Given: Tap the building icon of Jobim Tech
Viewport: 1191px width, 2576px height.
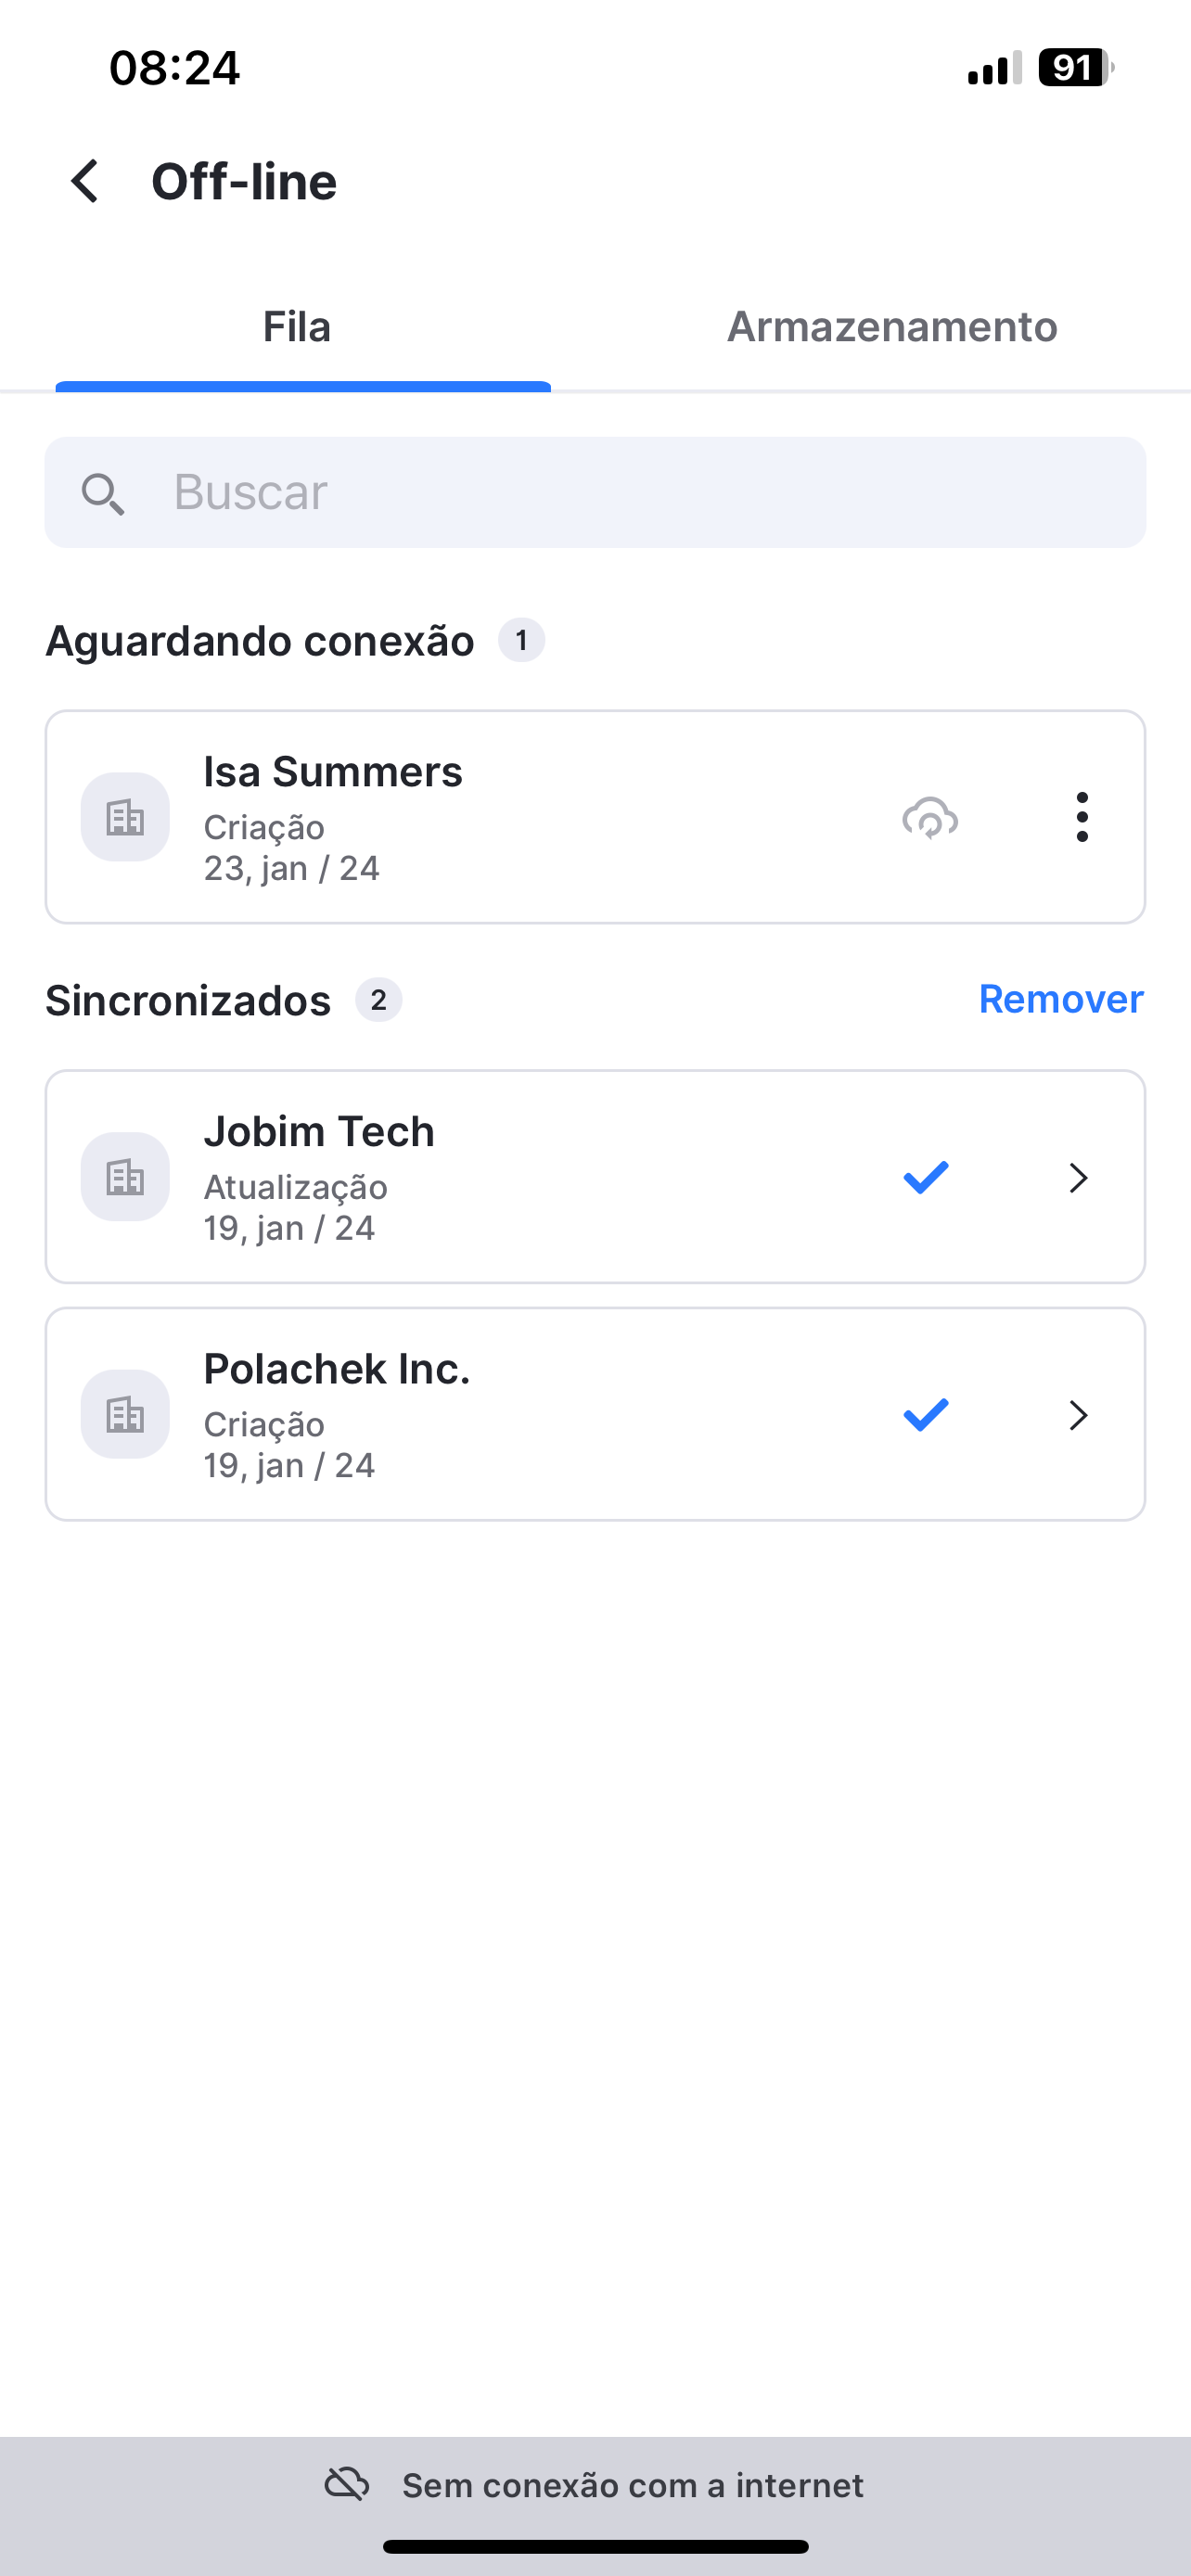Looking at the screenshot, I should pos(125,1177).
